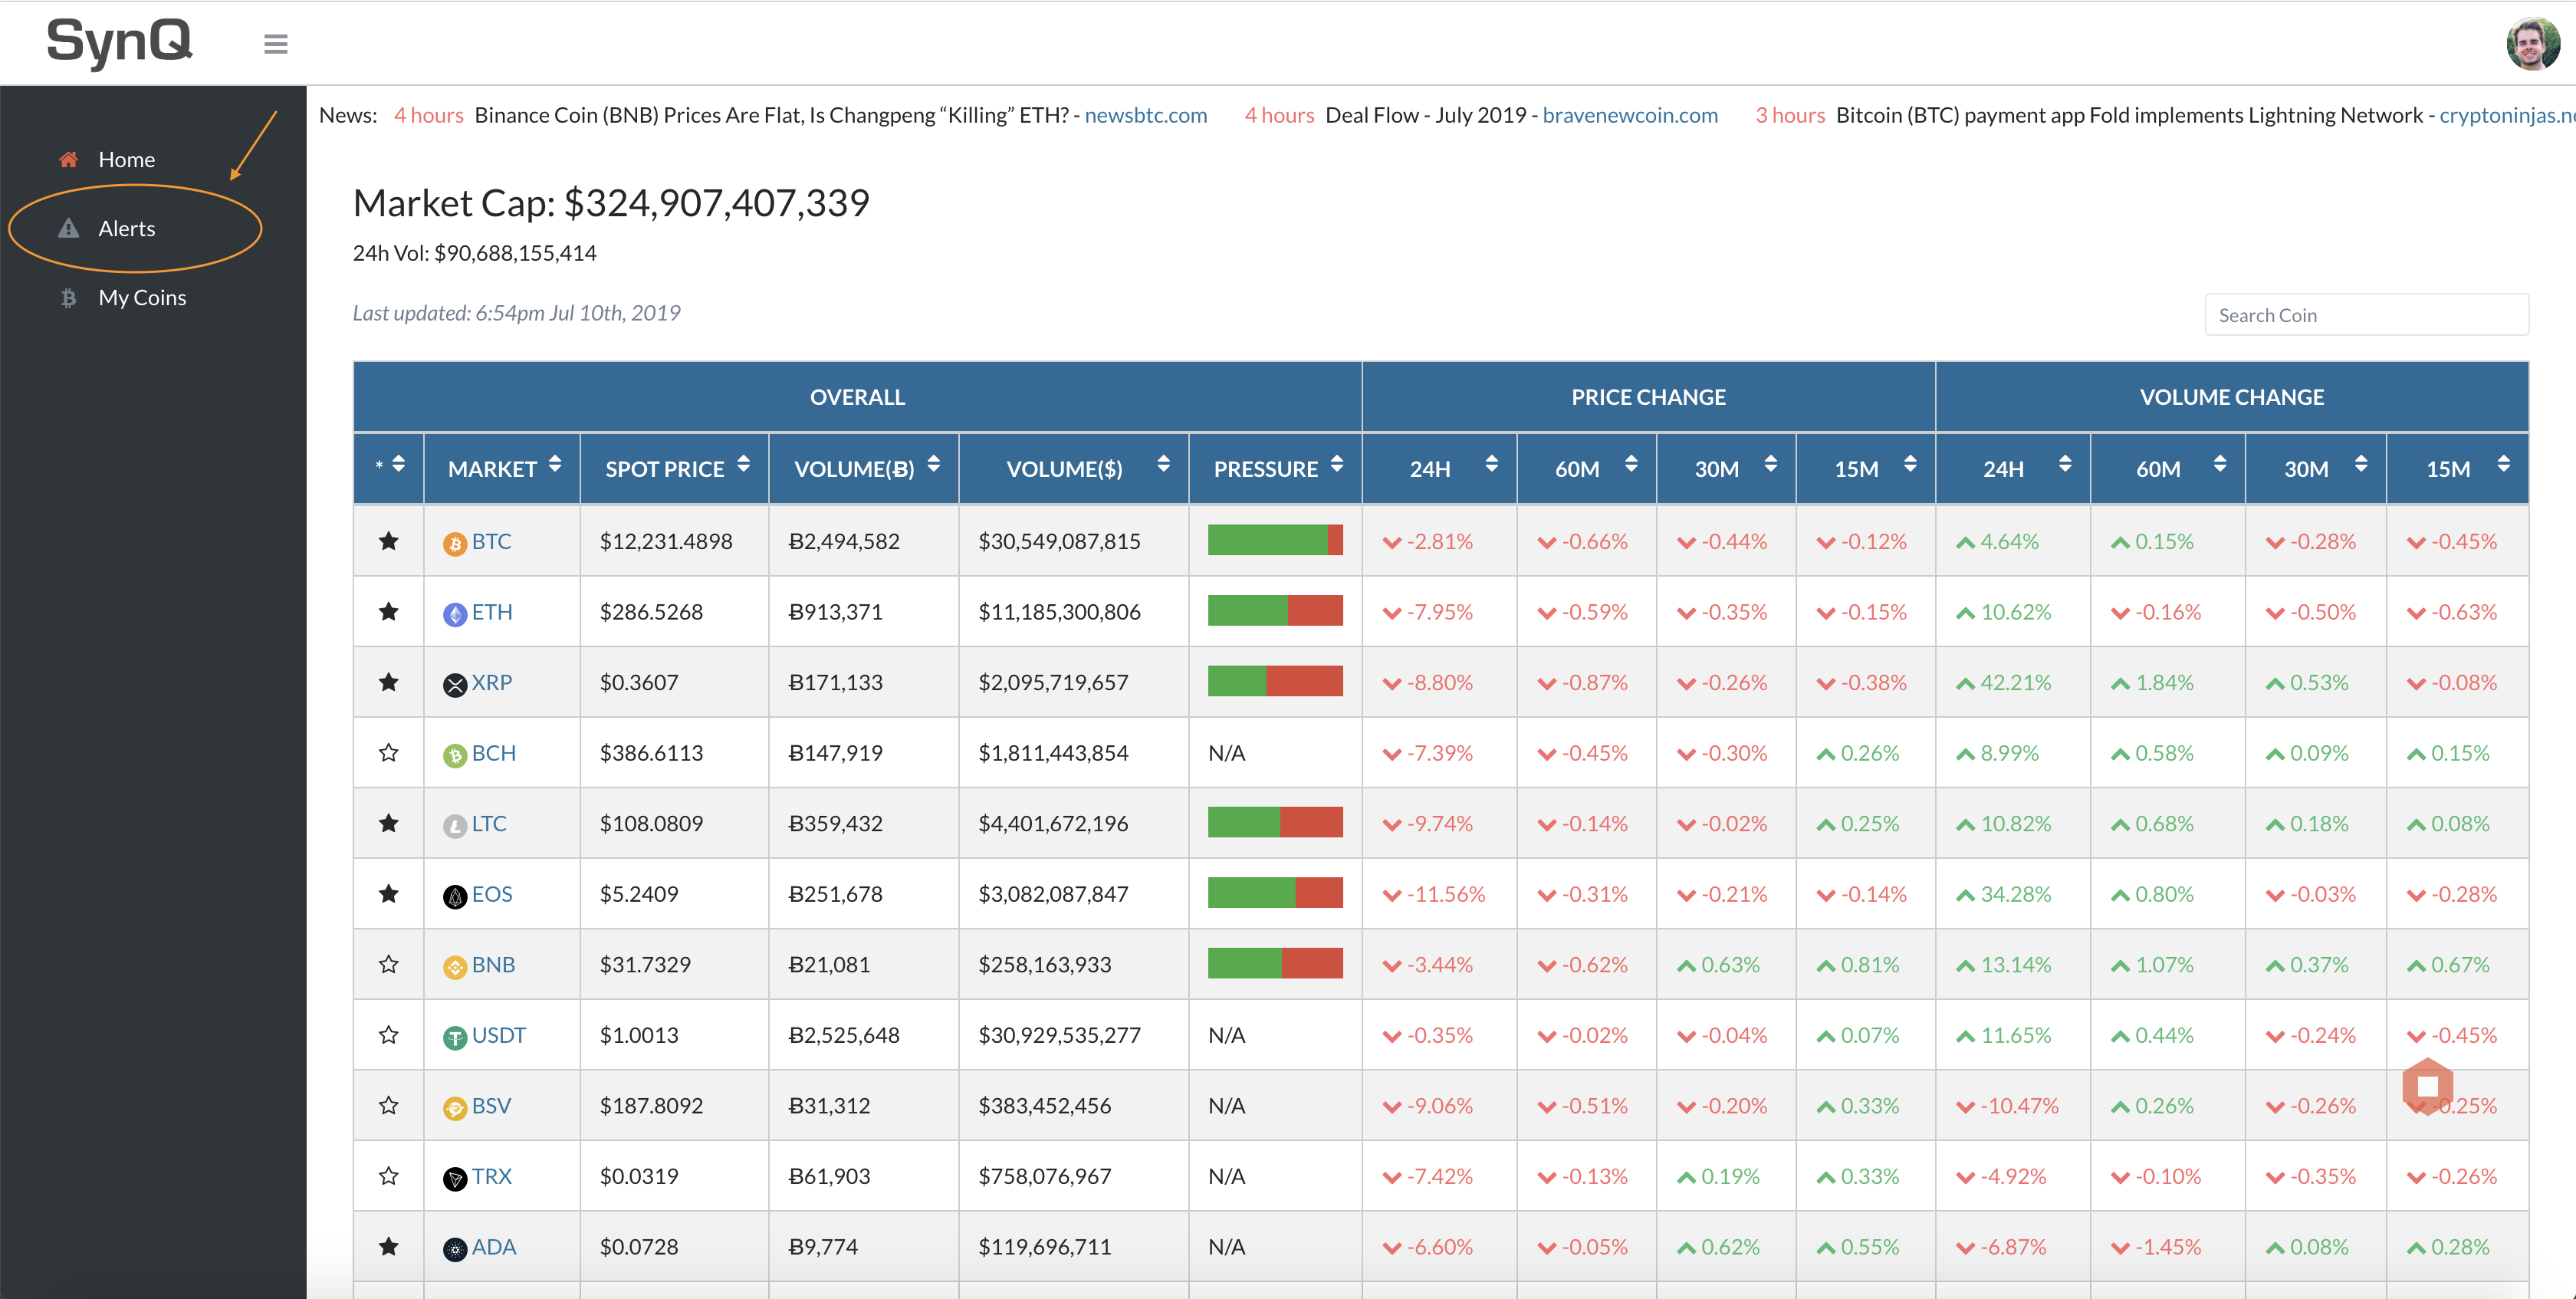The height and width of the screenshot is (1299, 2576).
Task: Toggle the ADA favorite star
Action: click(389, 1246)
